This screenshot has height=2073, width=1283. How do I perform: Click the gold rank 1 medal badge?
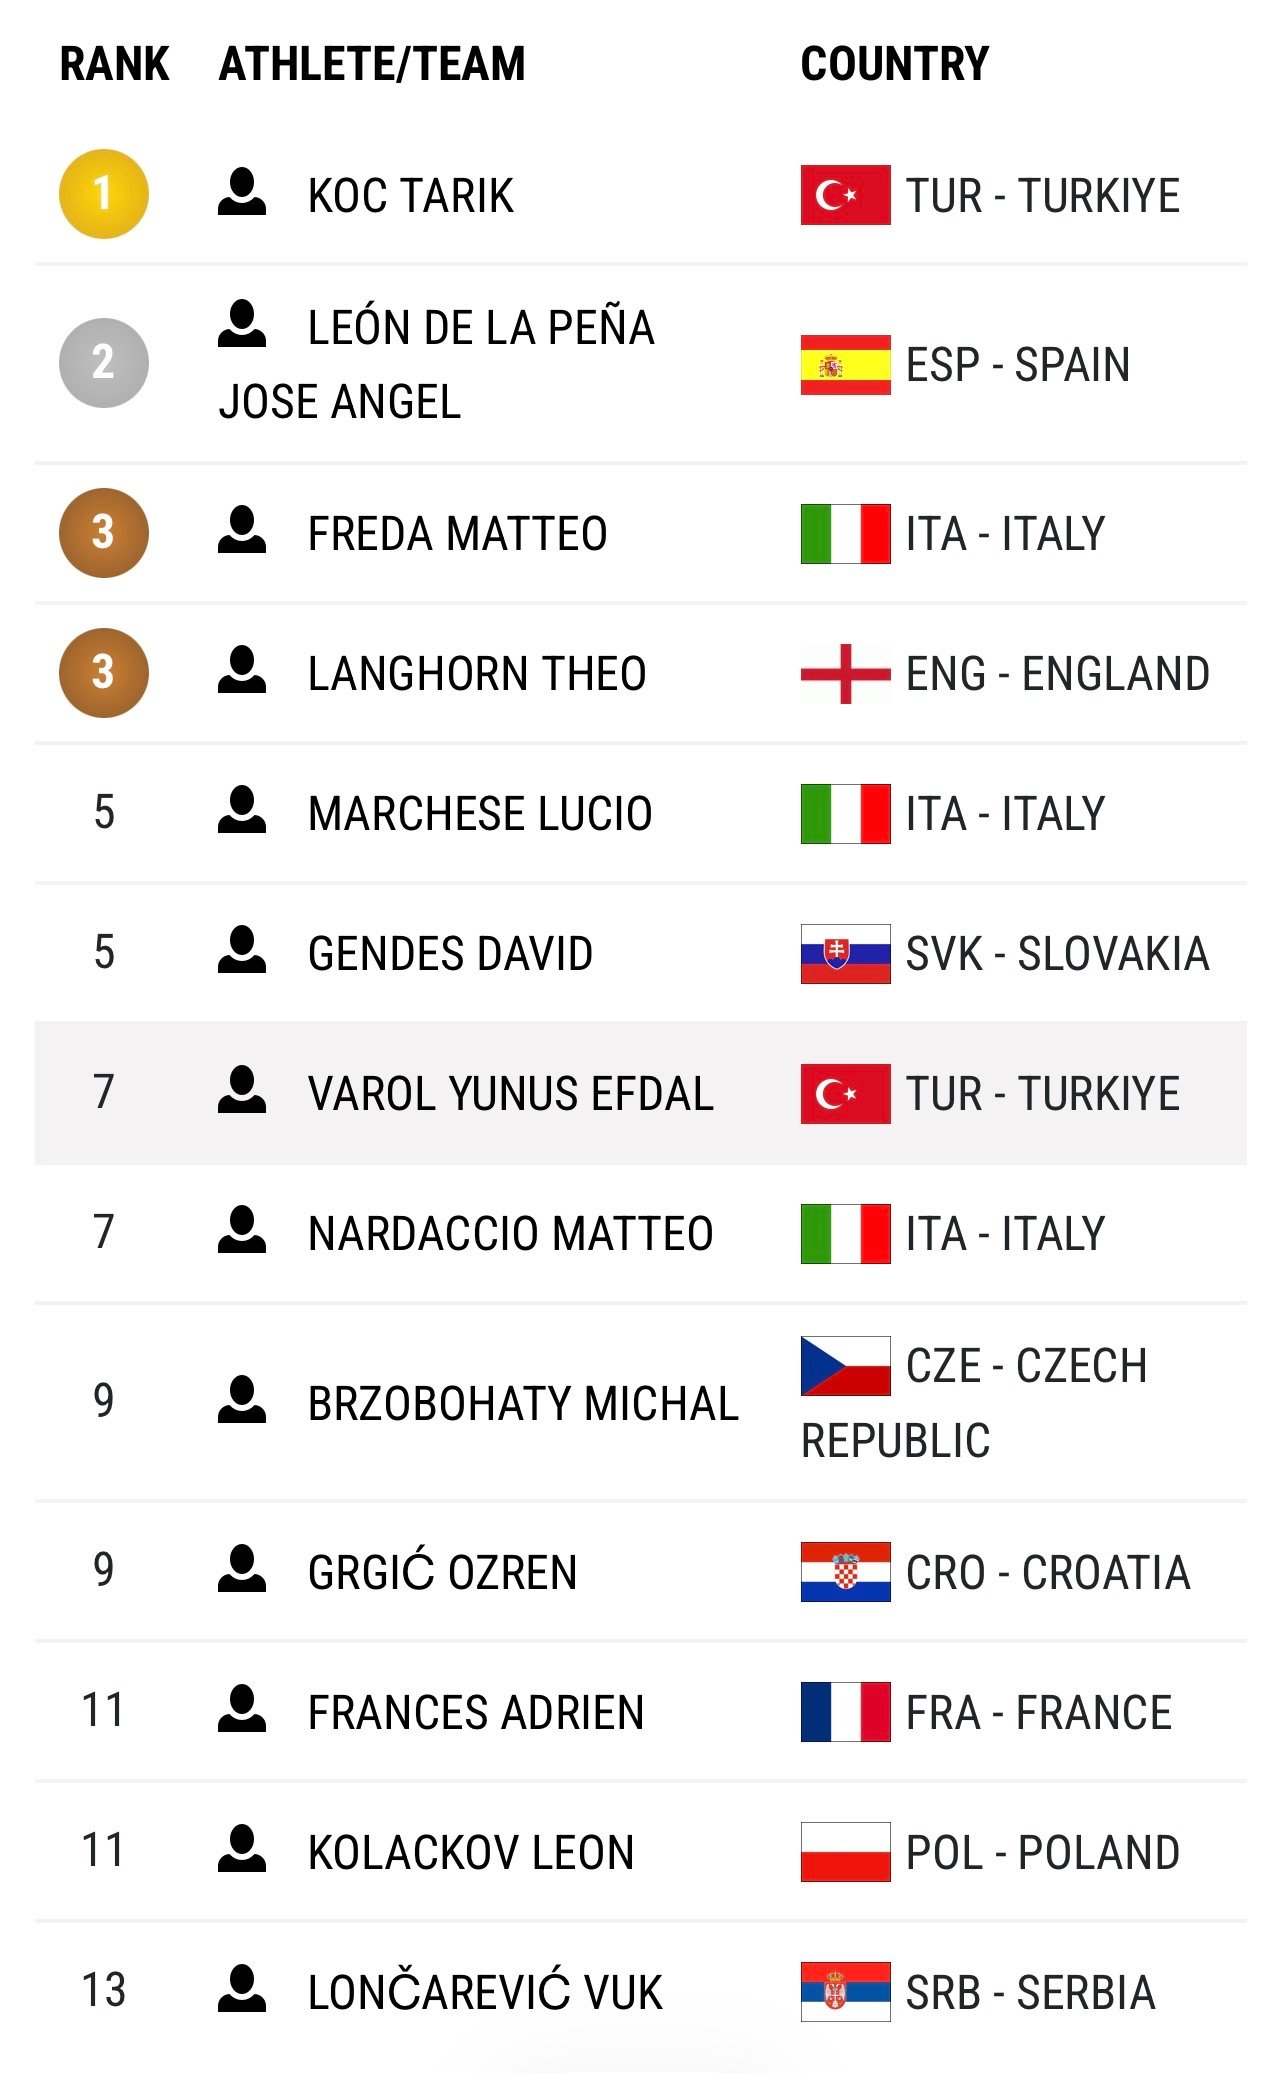point(104,194)
